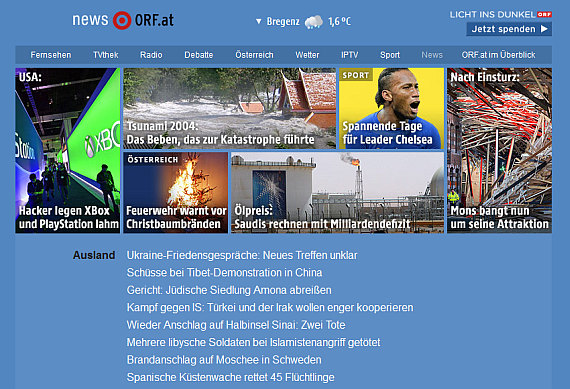Image resolution: width=570 pixels, height=389 pixels.
Task: Click the small ORF badge beside Licht ins Dunkel
Action: (544, 15)
